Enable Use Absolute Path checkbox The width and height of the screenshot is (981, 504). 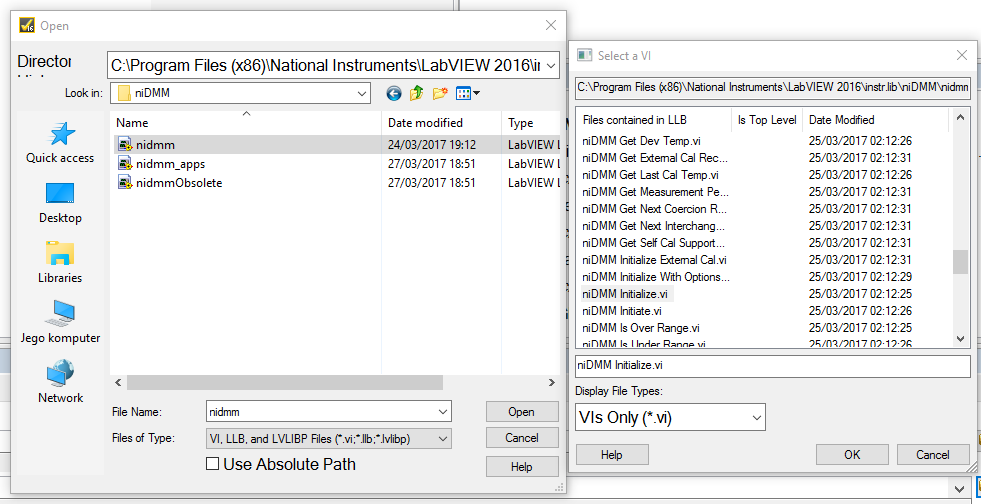click(213, 464)
